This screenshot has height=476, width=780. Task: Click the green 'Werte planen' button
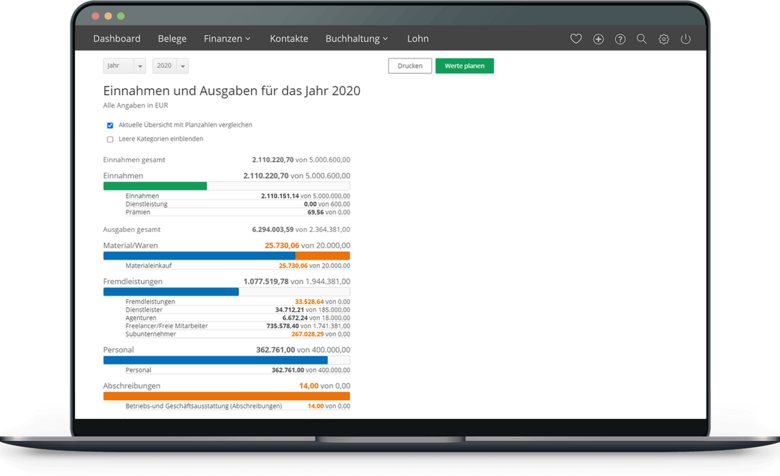tap(464, 66)
